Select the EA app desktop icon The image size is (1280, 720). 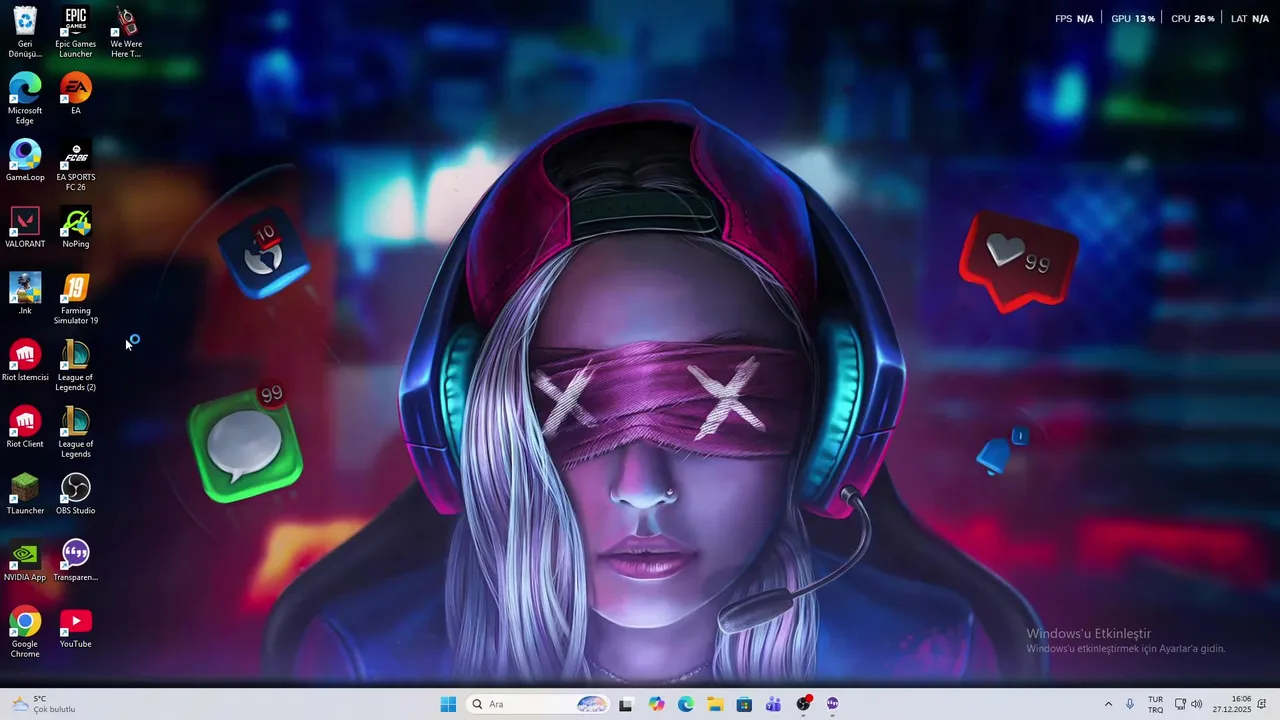tap(76, 94)
